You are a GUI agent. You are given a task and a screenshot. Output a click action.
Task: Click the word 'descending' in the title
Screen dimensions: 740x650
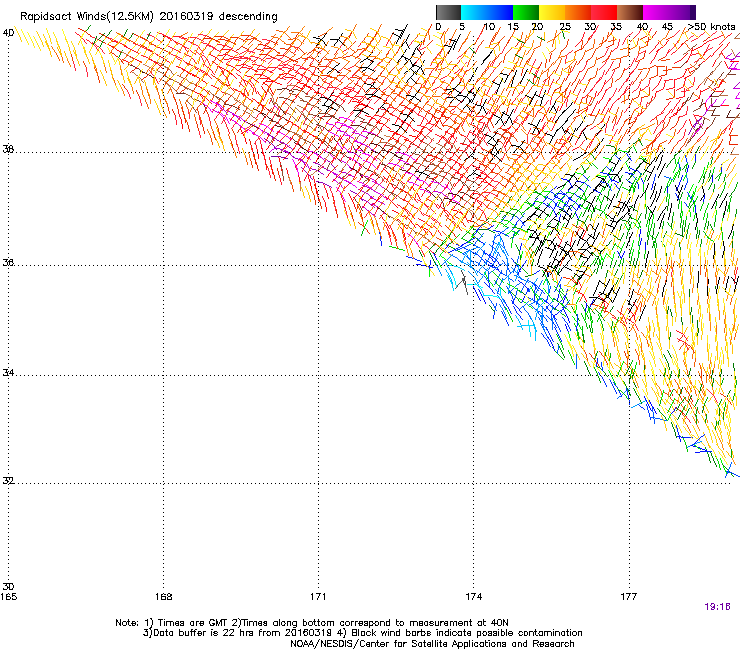click(x=248, y=17)
